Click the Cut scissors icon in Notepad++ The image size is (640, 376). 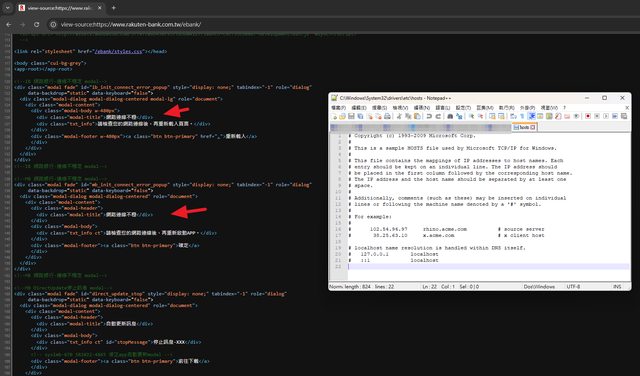coord(400,116)
